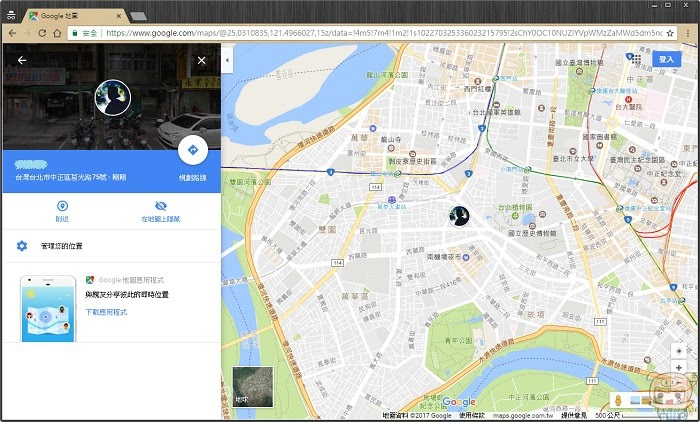Click the 南機場夜市 map label
Screen dimensions: 700x422
pyautogui.click(x=444, y=257)
